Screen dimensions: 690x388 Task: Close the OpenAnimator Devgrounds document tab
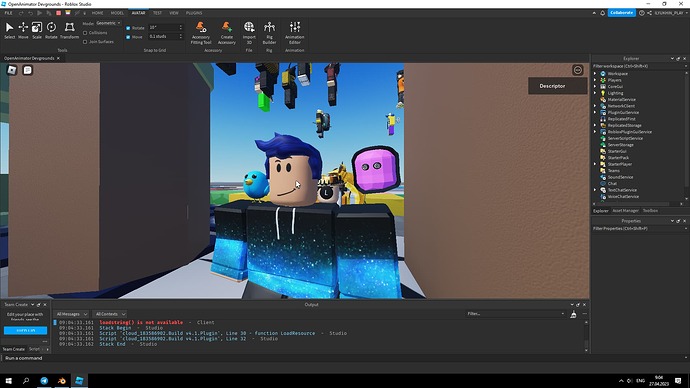(58, 58)
